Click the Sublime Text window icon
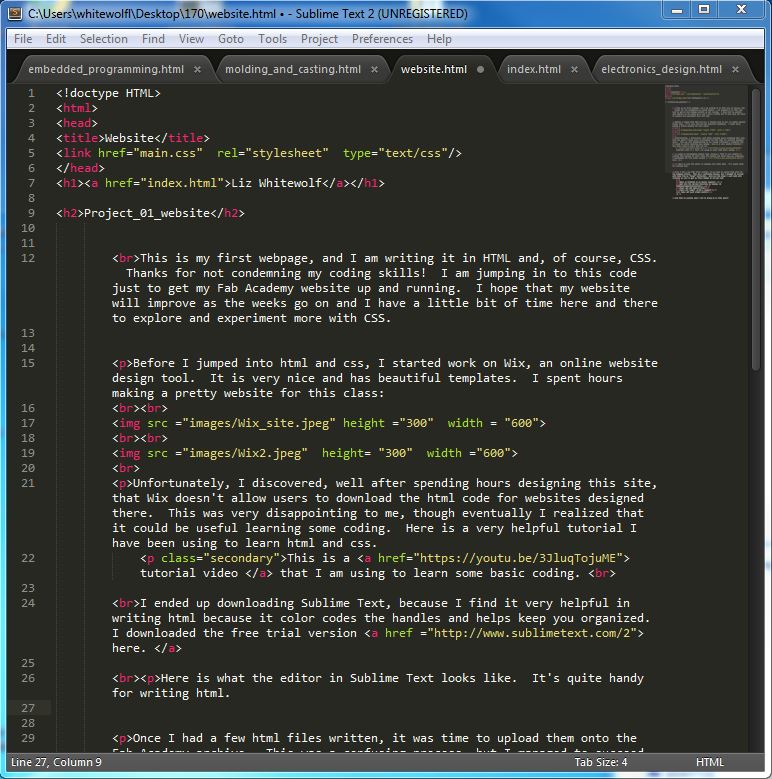Viewport: 772px width, 779px height. pos(15,13)
